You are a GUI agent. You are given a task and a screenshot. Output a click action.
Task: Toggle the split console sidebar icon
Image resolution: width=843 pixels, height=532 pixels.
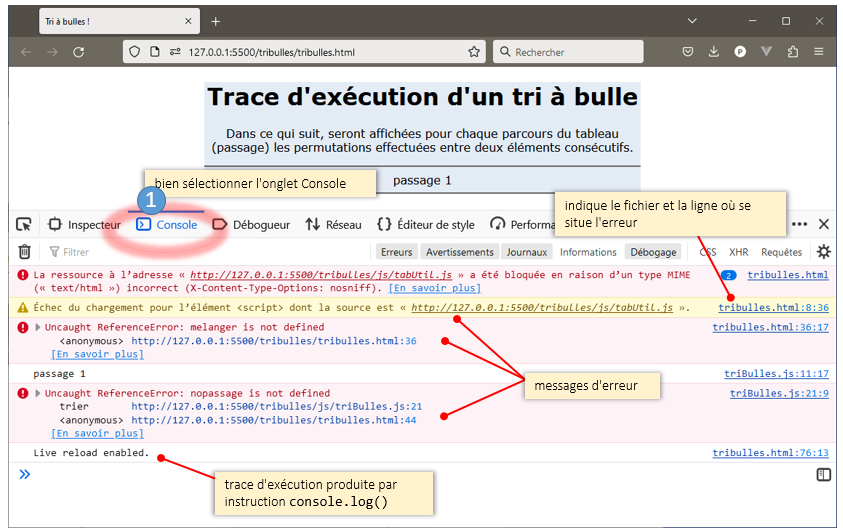pyautogui.click(x=823, y=475)
